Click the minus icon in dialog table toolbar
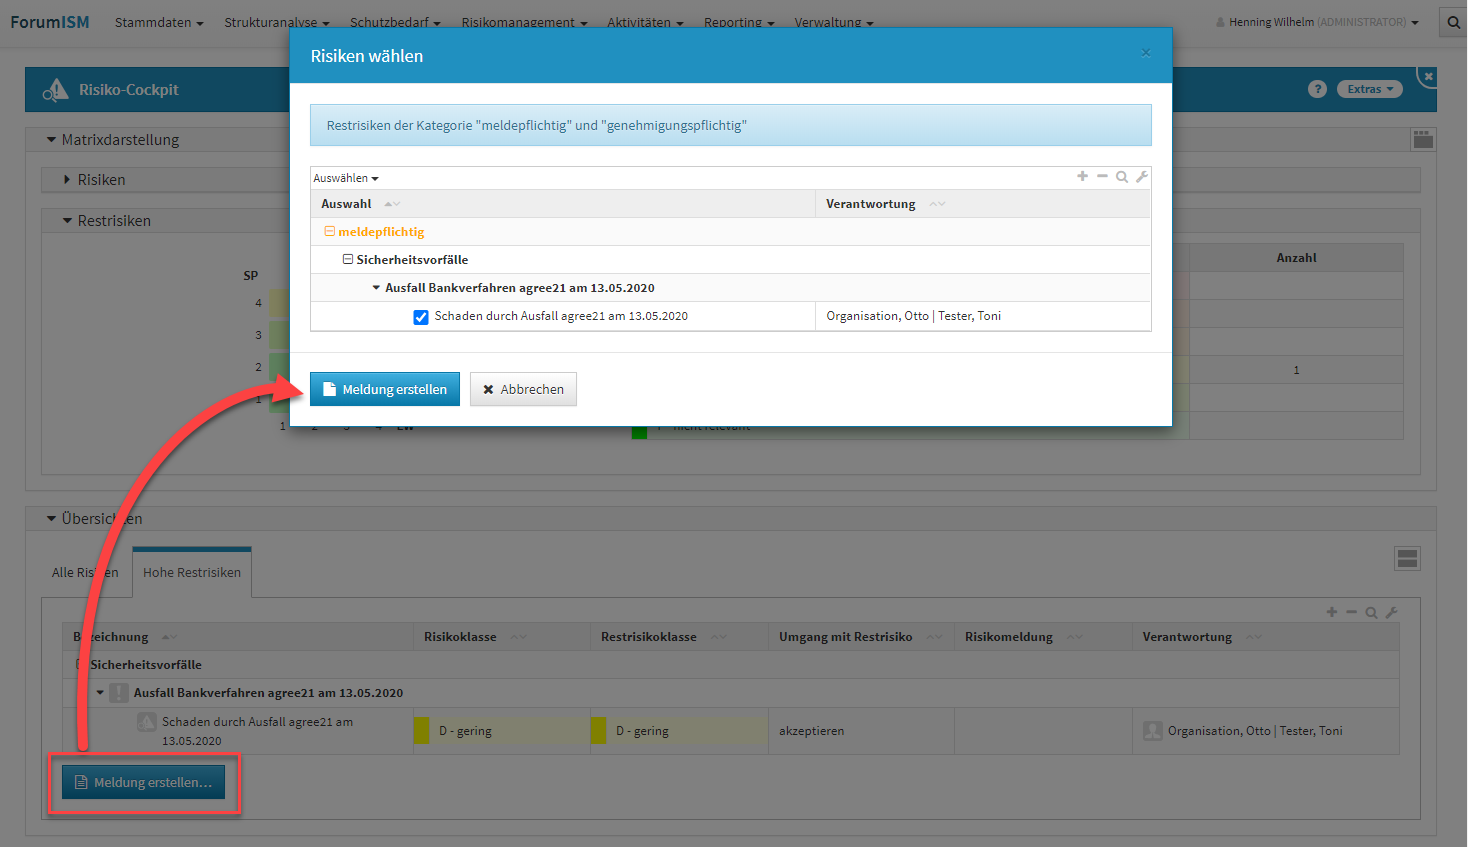Viewport: 1468px width, 847px height. pyautogui.click(x=1102, y=176)
